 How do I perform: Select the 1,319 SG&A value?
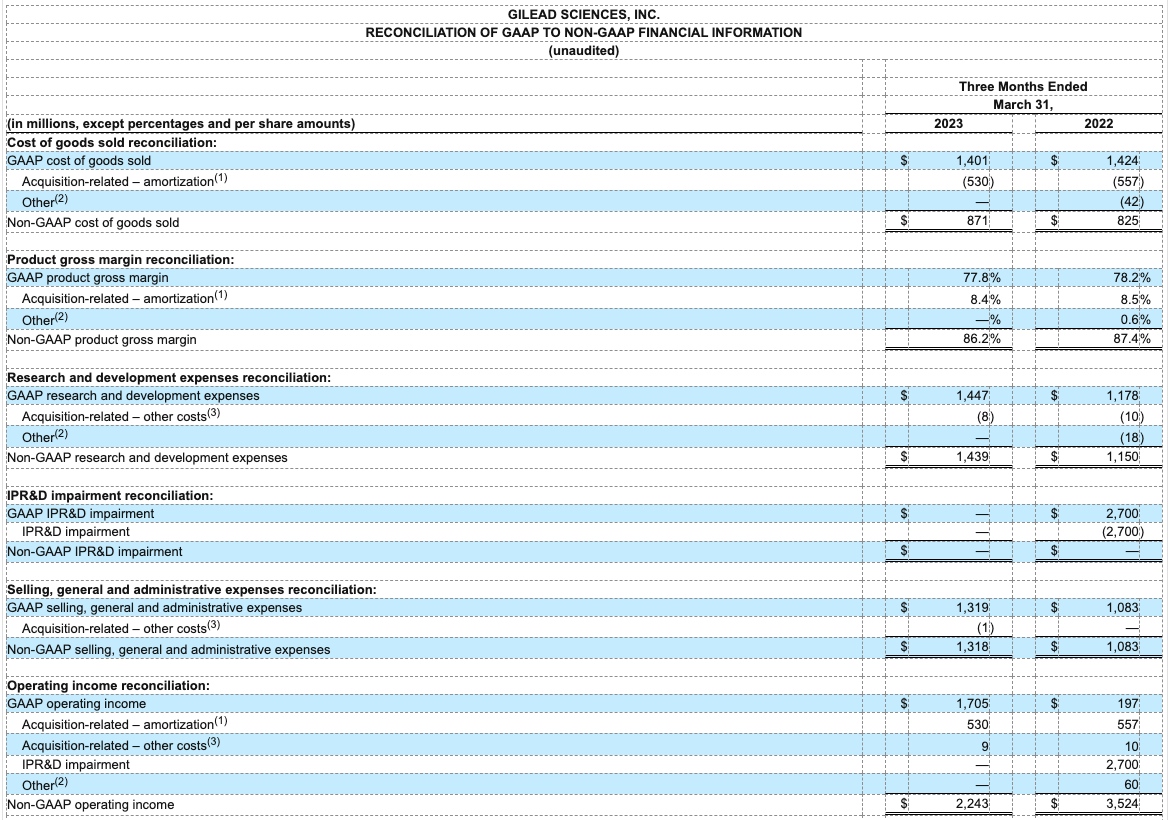click(x=972, y=608)
